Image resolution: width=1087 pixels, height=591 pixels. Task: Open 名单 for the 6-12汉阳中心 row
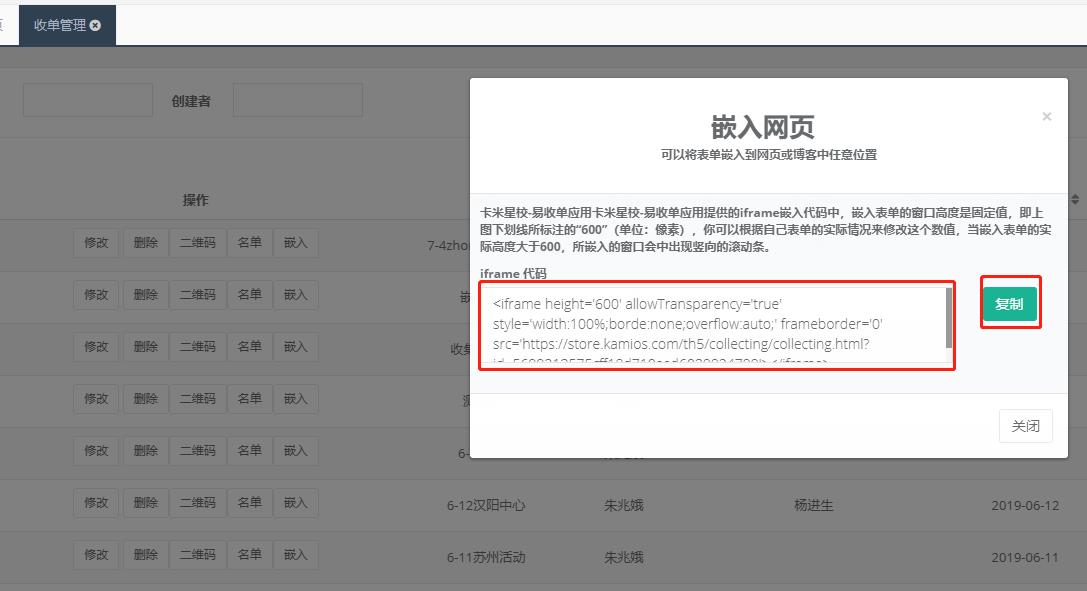tap(250, 503)
